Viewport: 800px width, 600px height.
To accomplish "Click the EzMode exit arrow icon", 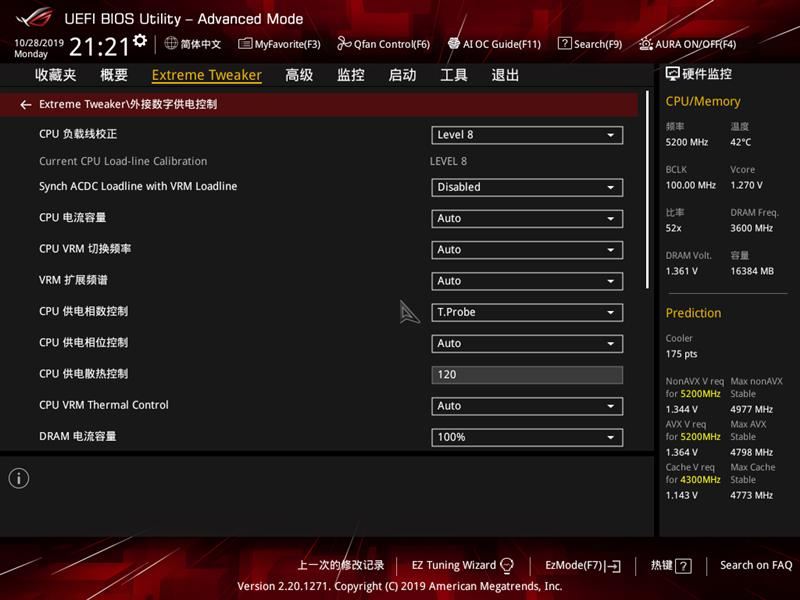I will pyautogui.click(x=614, y=566).
